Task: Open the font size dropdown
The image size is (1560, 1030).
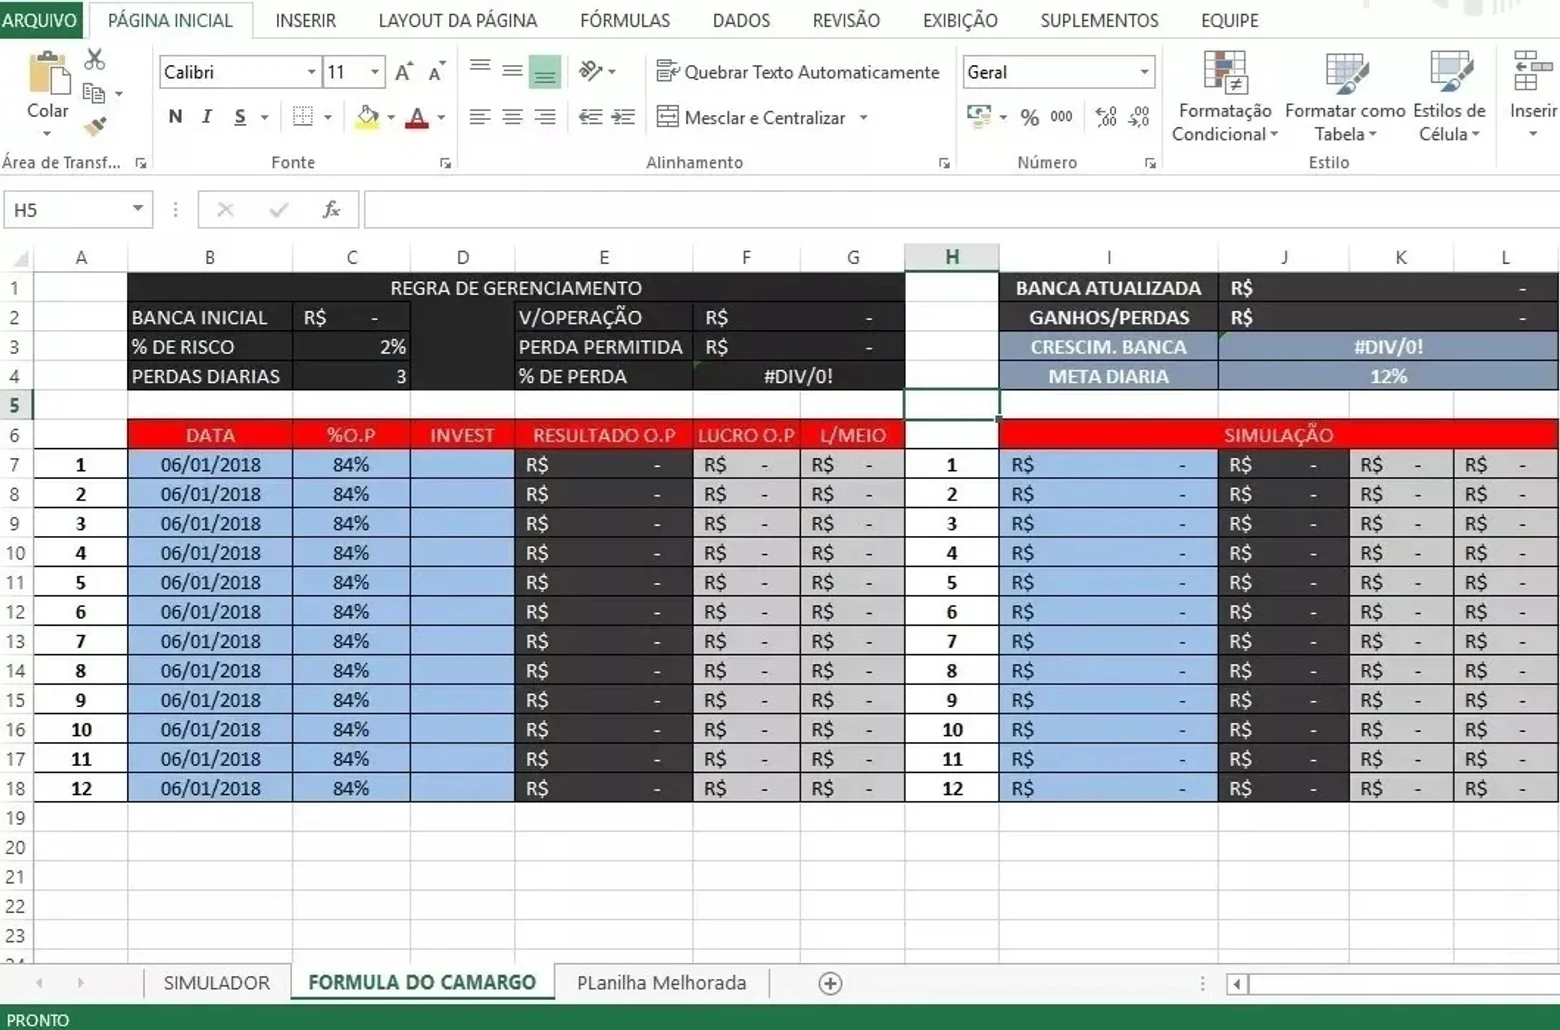Action: pyautogui.click(x=375, y=72)
